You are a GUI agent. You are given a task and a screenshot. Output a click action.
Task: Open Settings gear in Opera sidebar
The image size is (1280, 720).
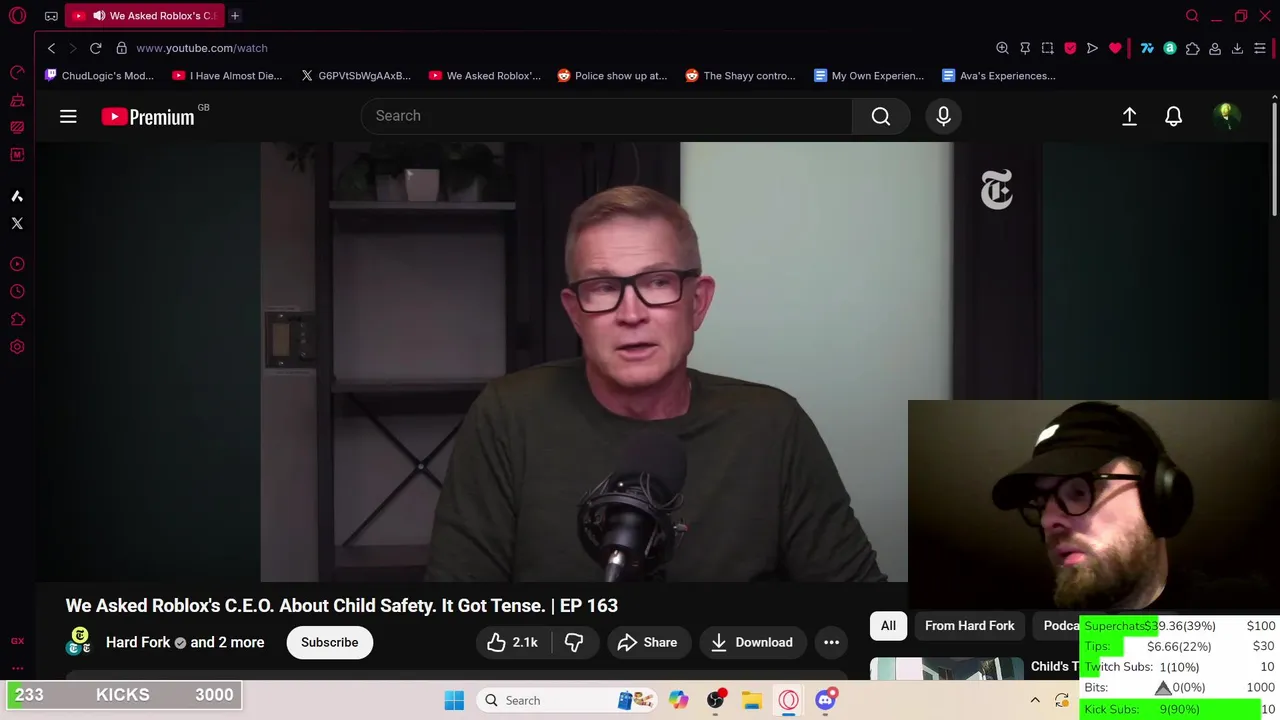(17, 347)
